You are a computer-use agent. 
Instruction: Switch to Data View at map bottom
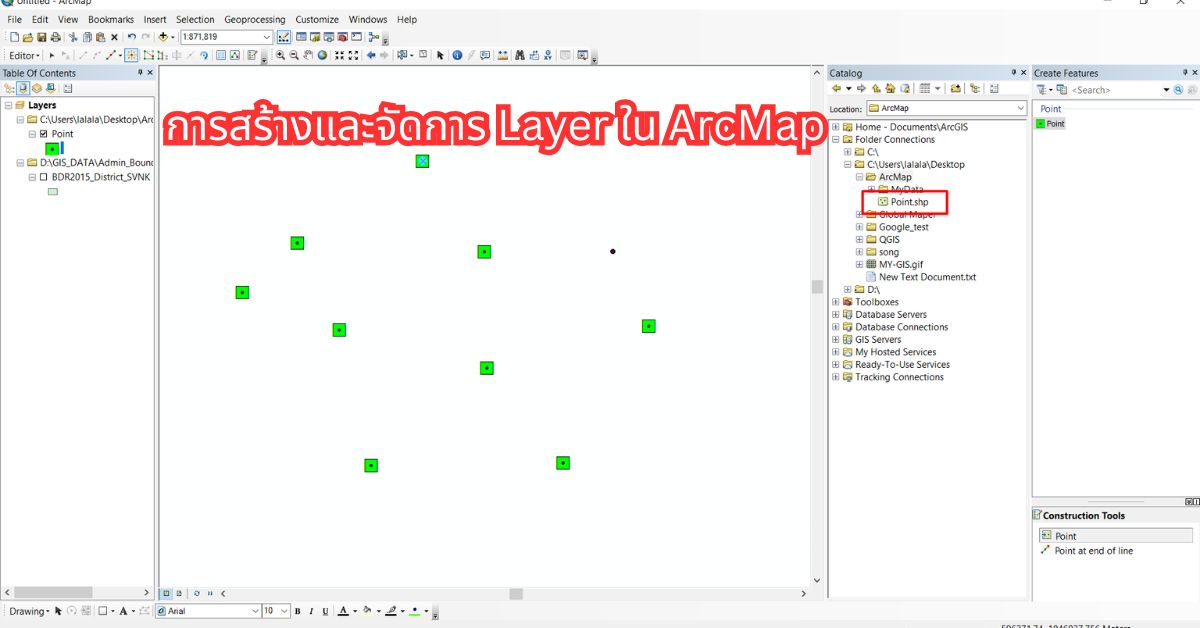point(166,593)
